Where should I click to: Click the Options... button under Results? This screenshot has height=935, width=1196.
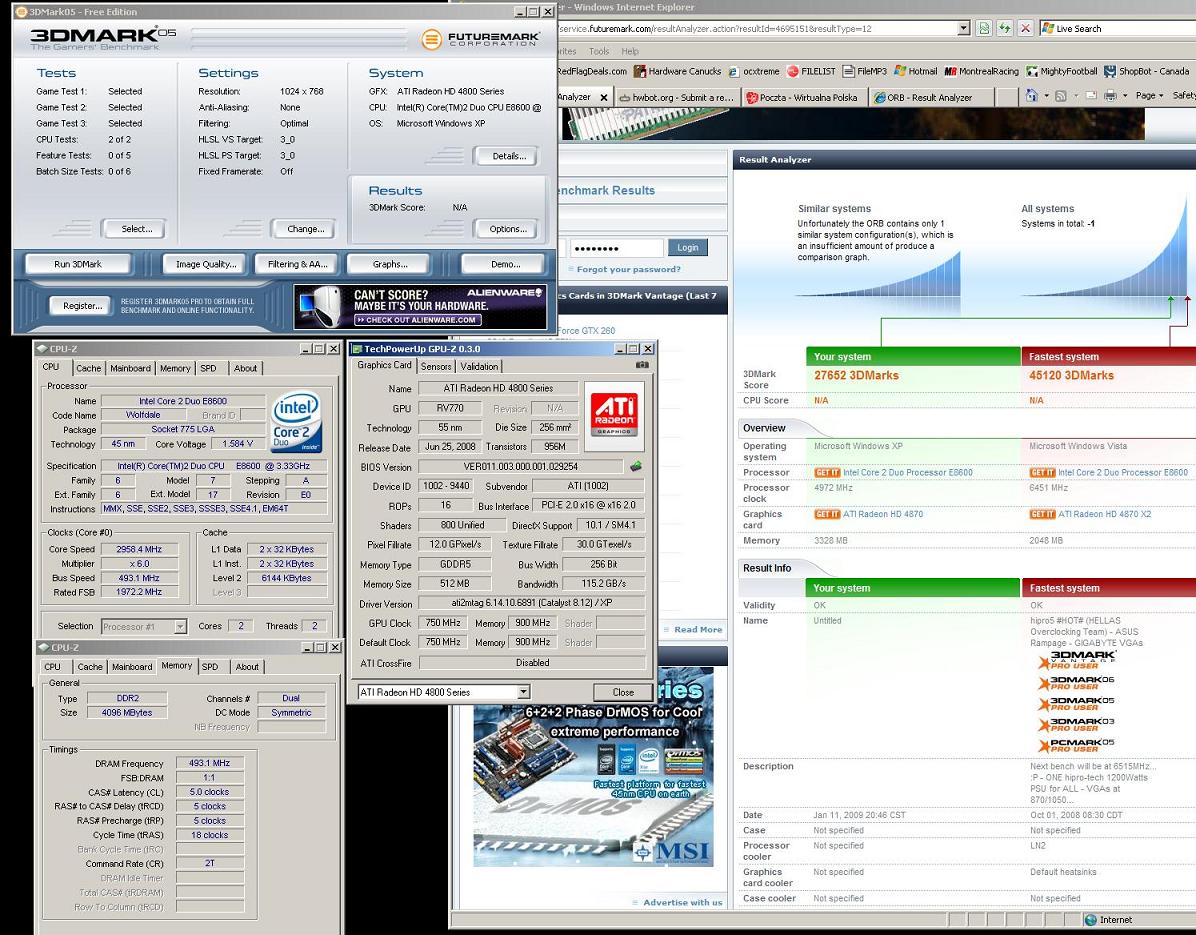tap(508, 229)
